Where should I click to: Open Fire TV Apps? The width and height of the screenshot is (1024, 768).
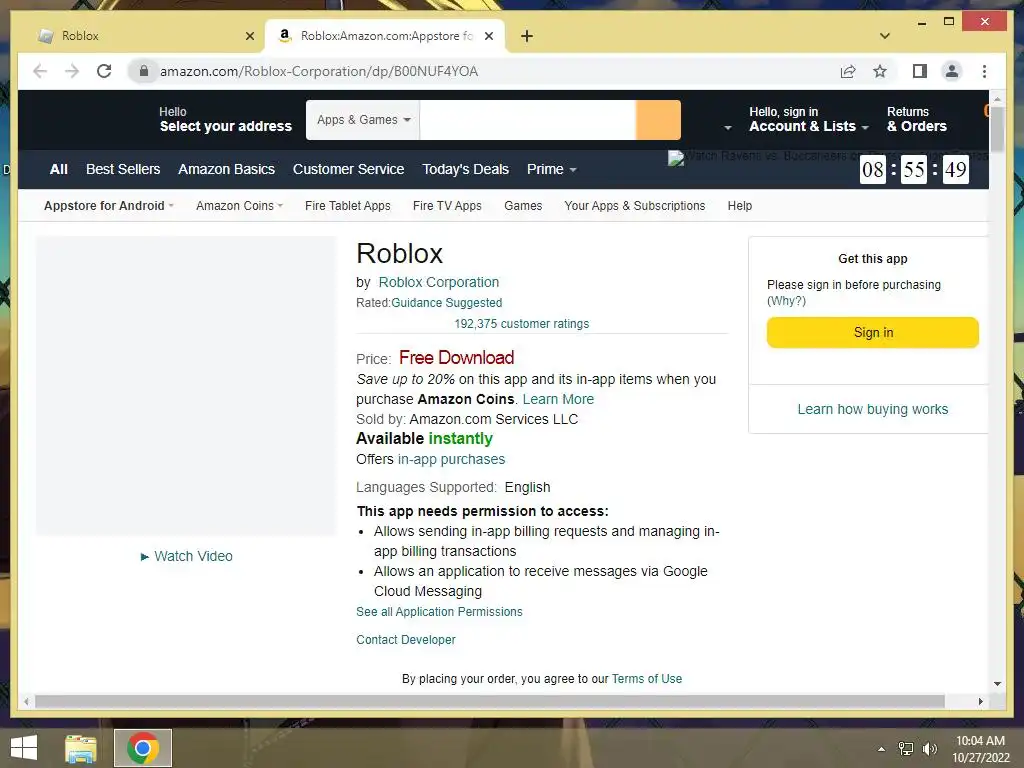pos(447,206)
